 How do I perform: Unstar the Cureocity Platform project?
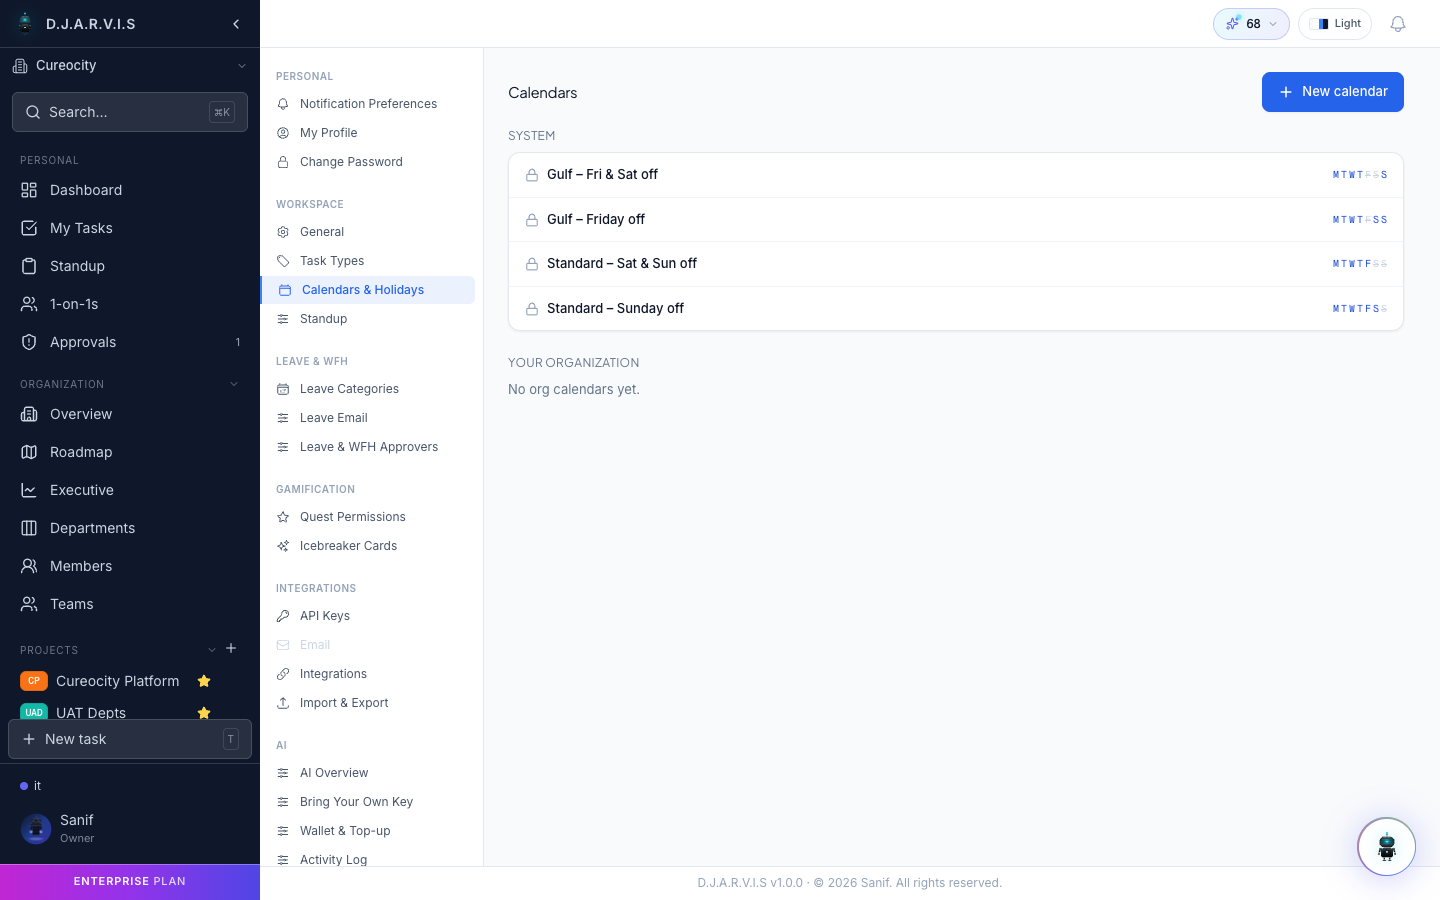pyautogui.click(x=204, y=681)
